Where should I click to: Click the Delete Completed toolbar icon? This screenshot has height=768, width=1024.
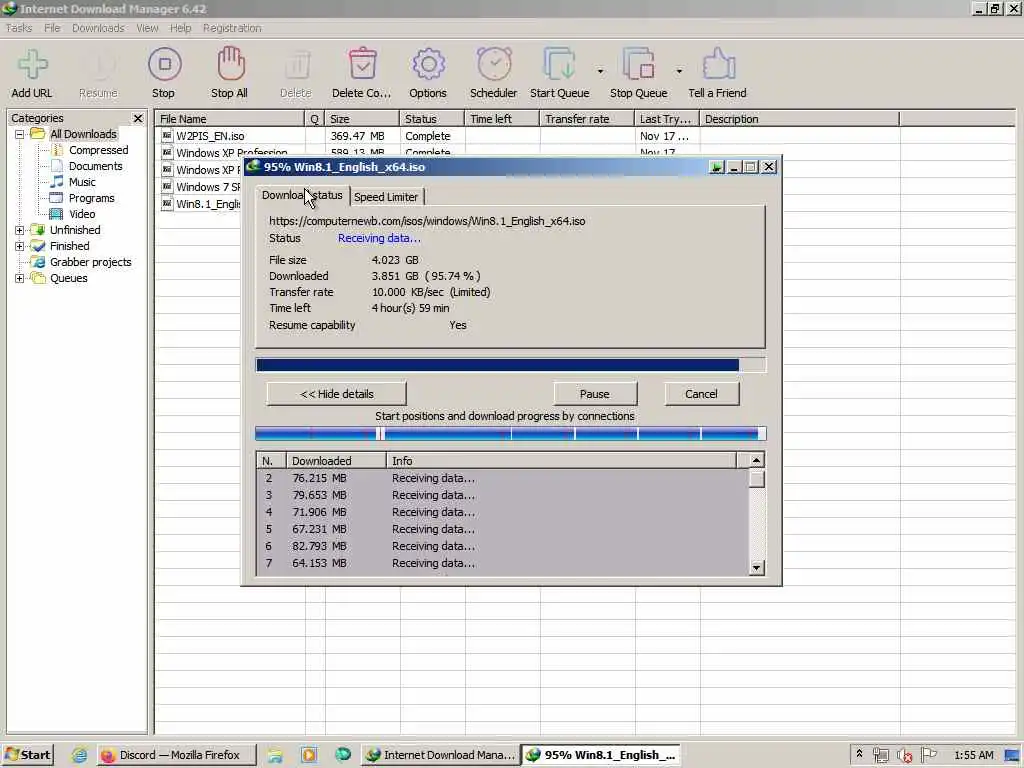coord(362,64)
